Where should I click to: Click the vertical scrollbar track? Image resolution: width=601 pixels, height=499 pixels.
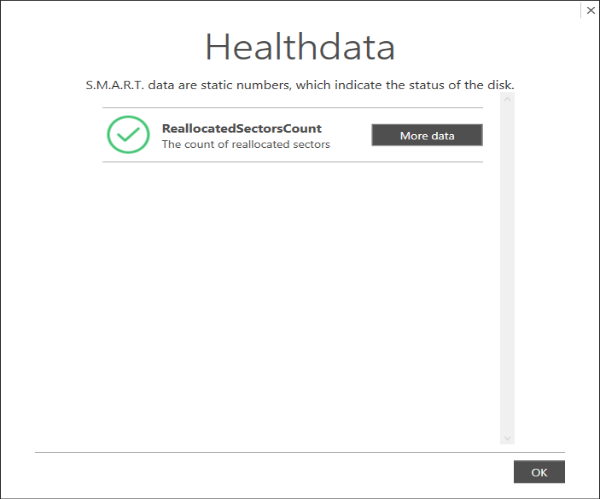pos(507,268)
